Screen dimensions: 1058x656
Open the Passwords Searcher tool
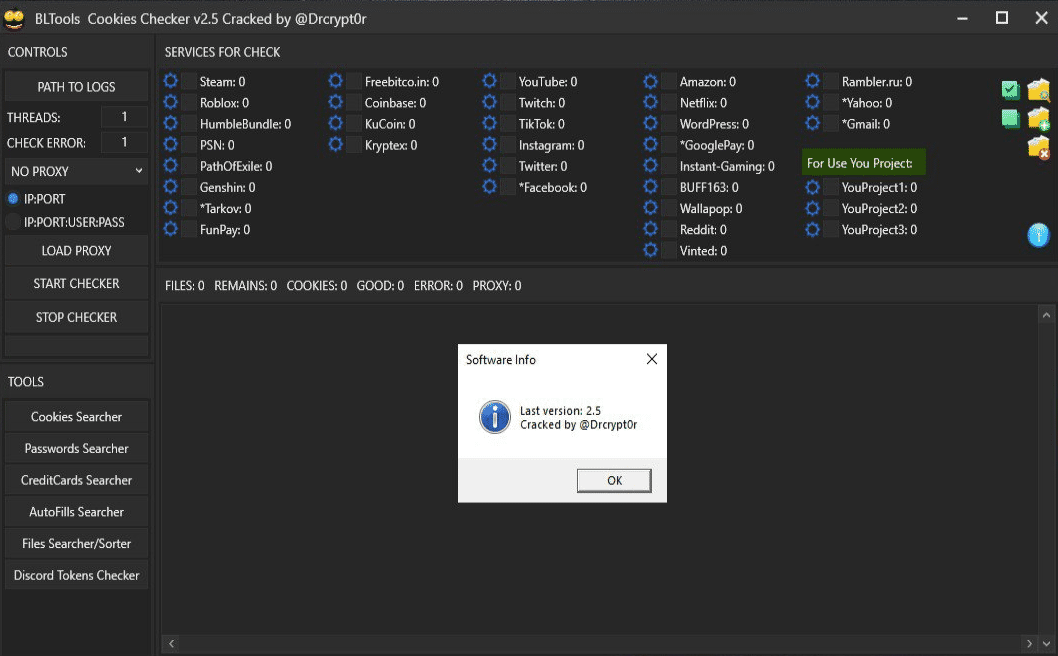coord(76,448)
